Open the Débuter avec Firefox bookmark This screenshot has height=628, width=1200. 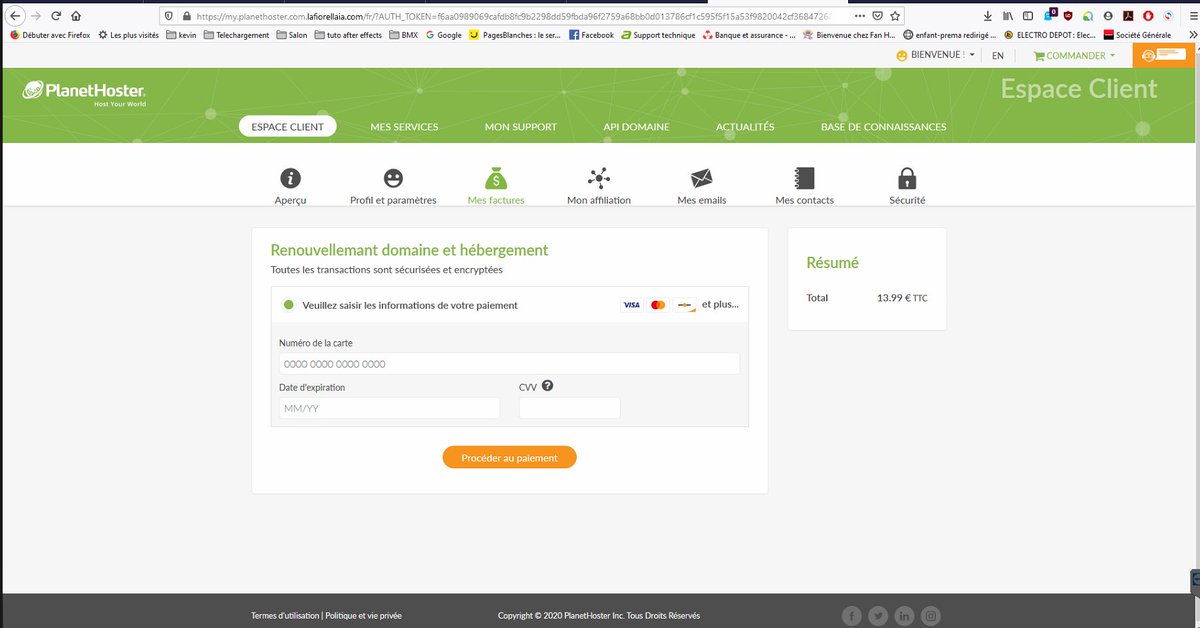[50, 35]
